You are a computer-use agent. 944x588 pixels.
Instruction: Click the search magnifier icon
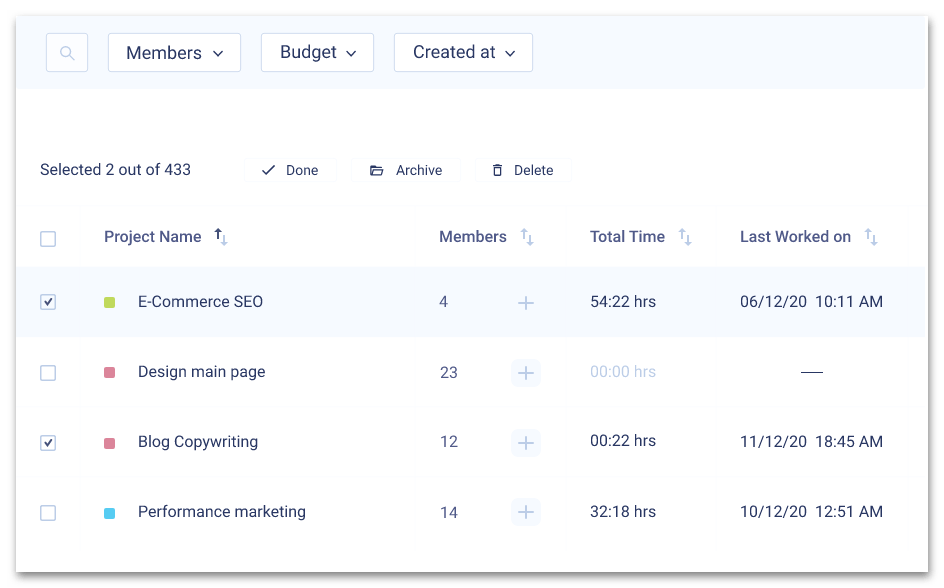[67, 53]
